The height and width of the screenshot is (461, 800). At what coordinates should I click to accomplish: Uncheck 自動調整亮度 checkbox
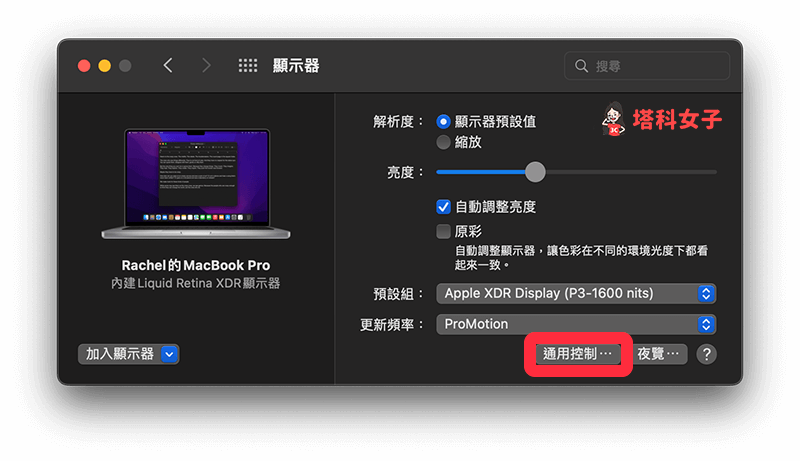[x=443, y=207]
